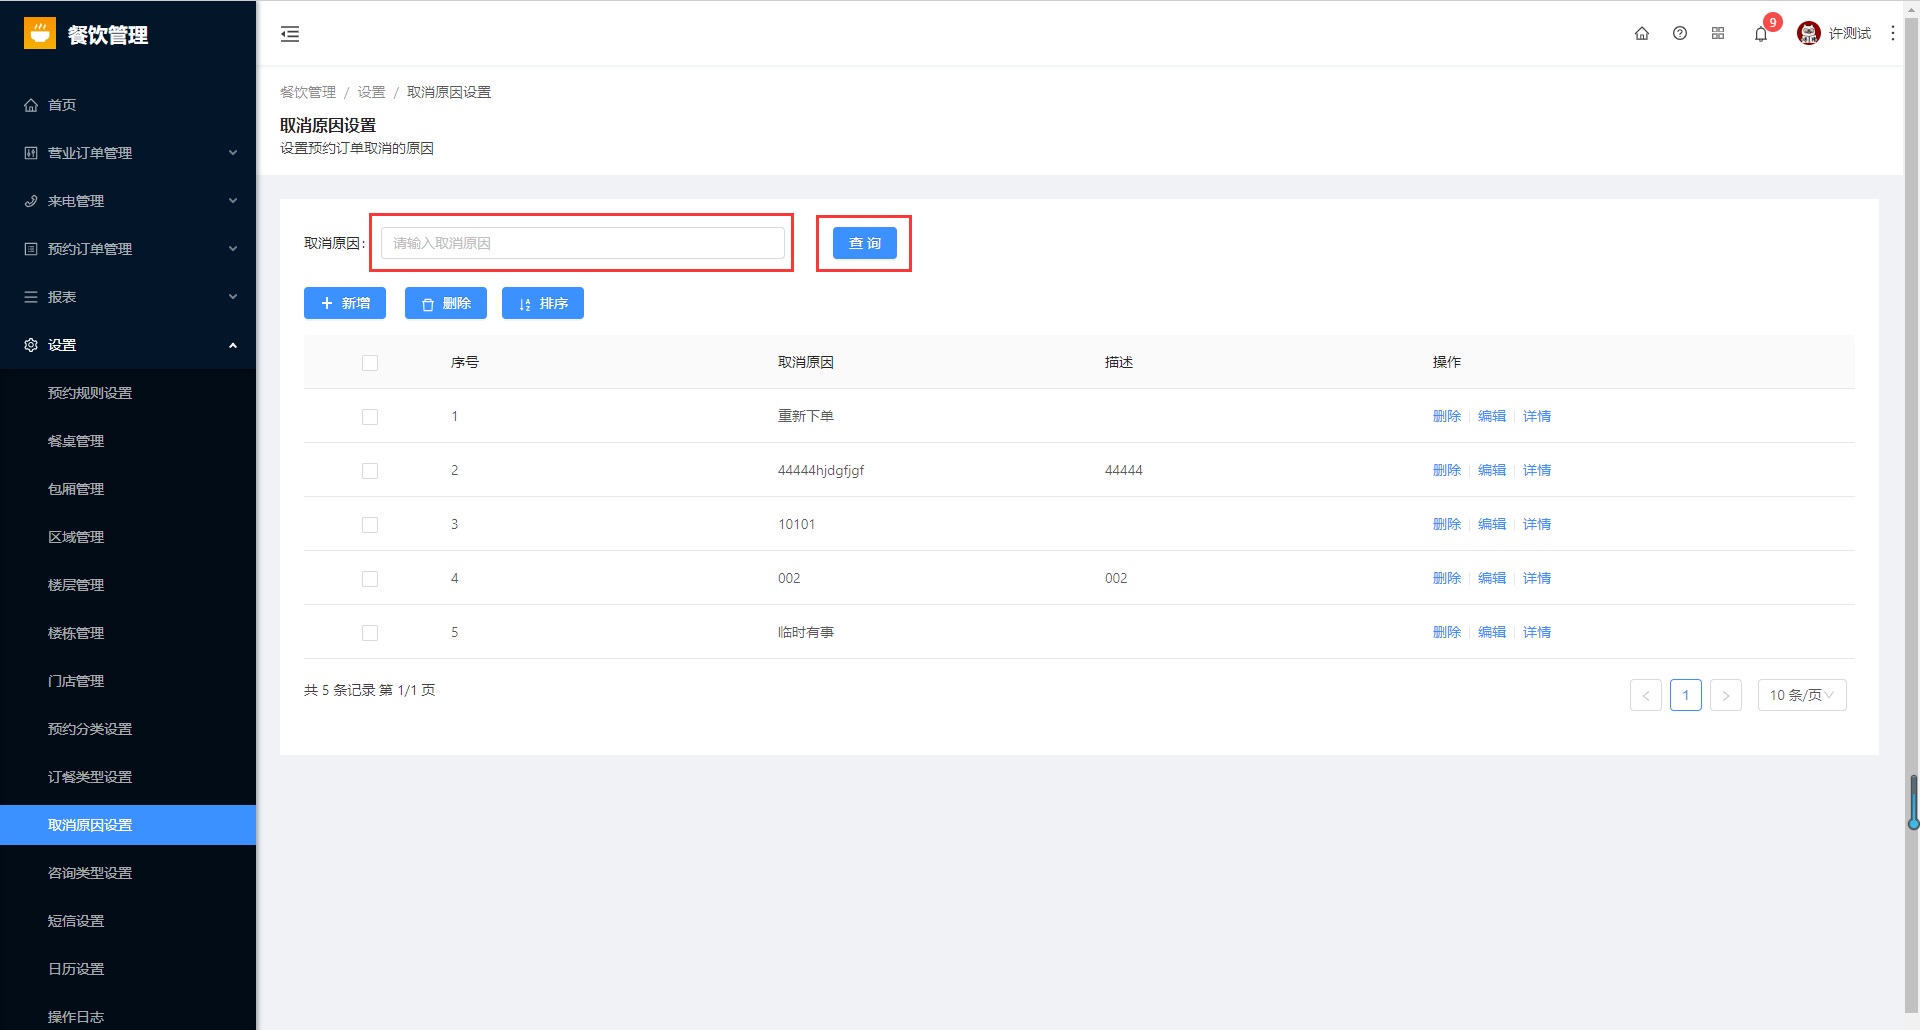Delete the 重新下单 row
Viewport: 1920px width, 1030px height.
click(x=1447, y=417)
